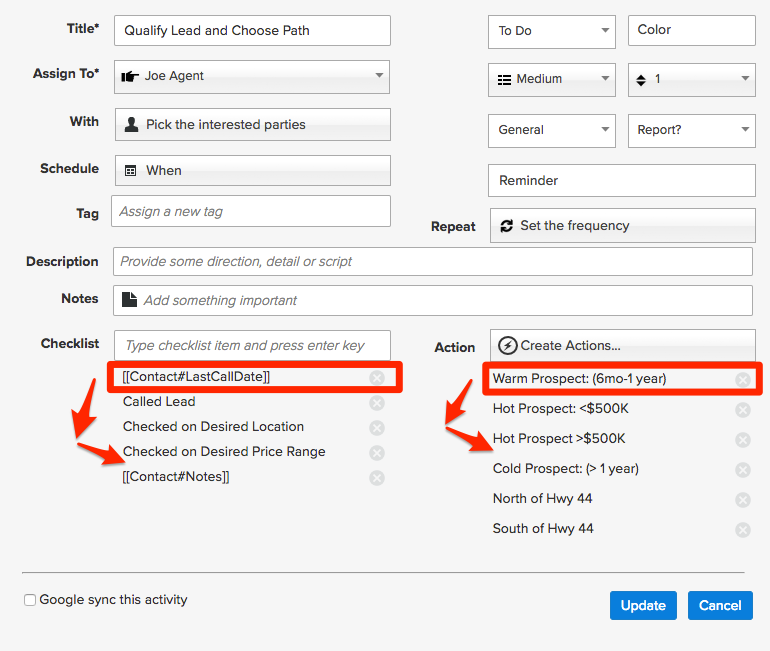Click the calendar icon in Schedule
Screen dimensions: 770x651
click(x=131, y=171)
